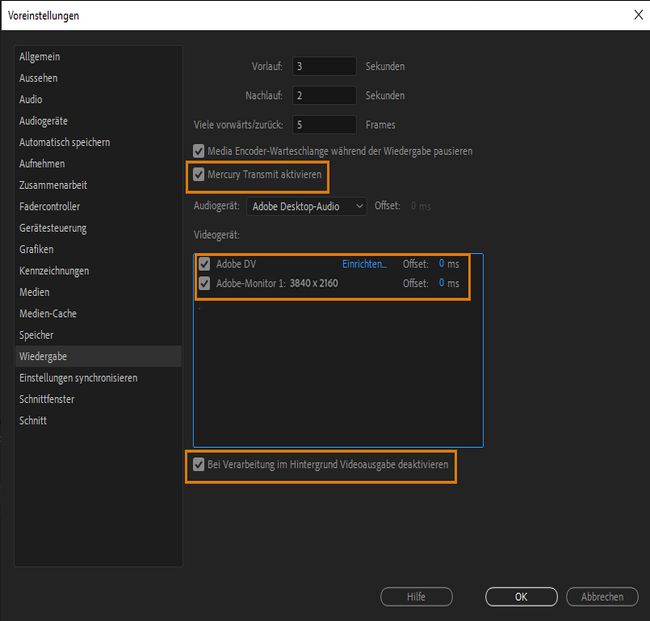Viewport: 650px width, 621px height.
Task: Click the Adobe DV offset value
Action: point(441,264)
